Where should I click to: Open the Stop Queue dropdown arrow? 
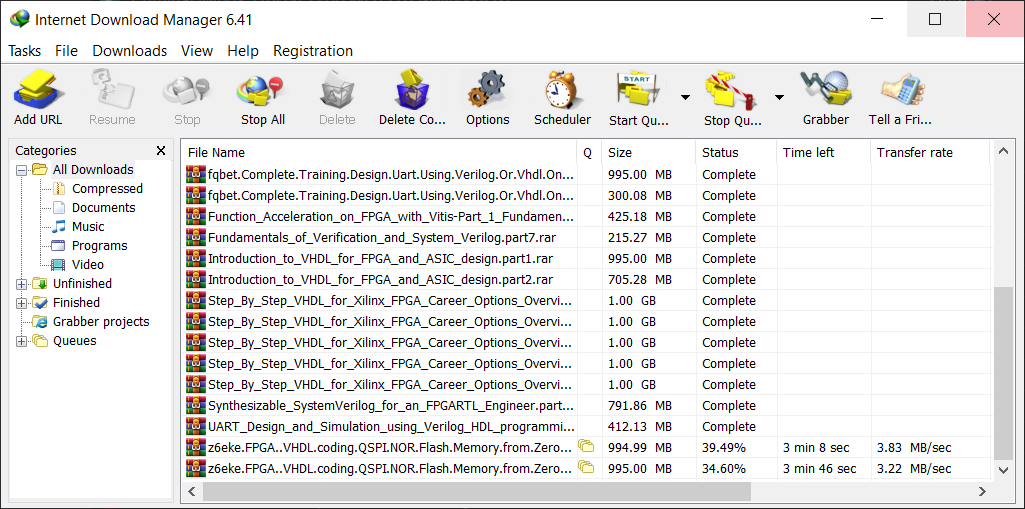click(x=779, y=97)
